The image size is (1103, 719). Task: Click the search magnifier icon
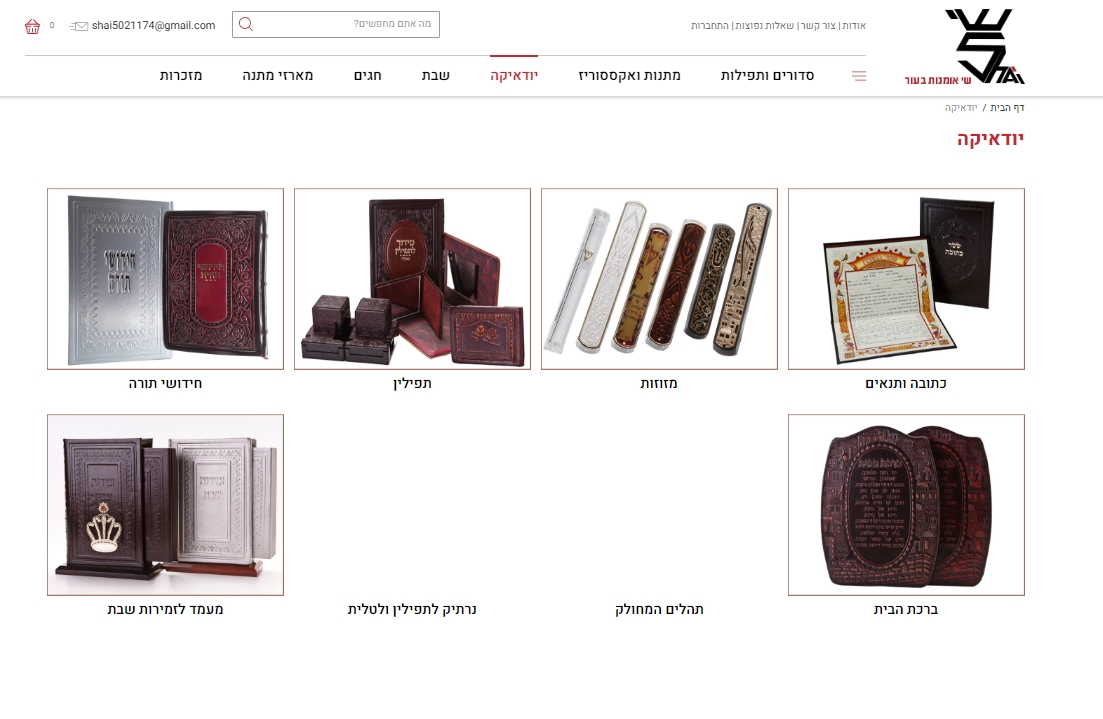click(x=246, y=24)
